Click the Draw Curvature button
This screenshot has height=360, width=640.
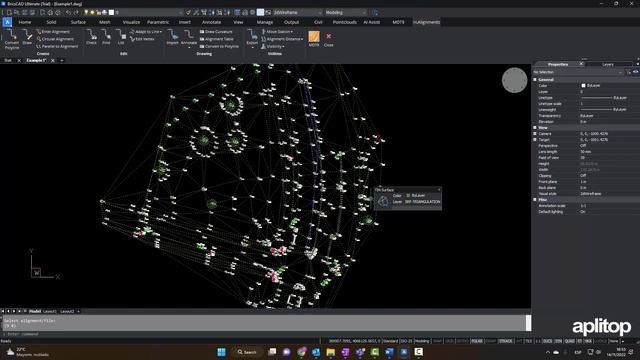(x=216, y=31)
